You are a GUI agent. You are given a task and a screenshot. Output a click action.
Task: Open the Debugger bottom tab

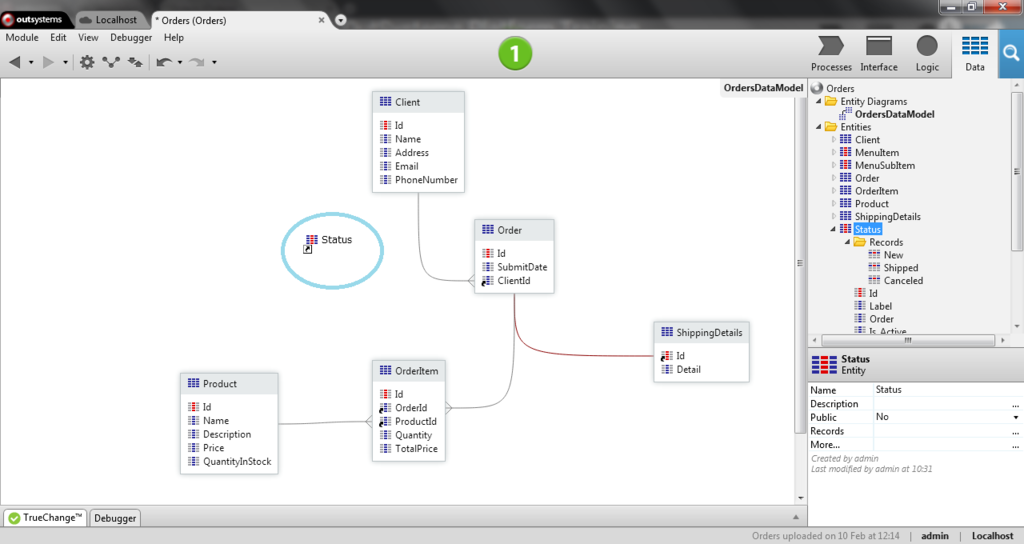point(115,519)
